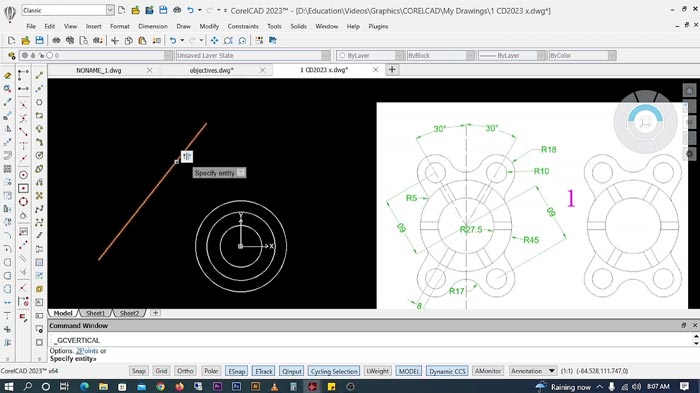Open the Modify menu
The width and height of the screenshot is (700, 393).
pyautogui.click(x=209, y=26)
